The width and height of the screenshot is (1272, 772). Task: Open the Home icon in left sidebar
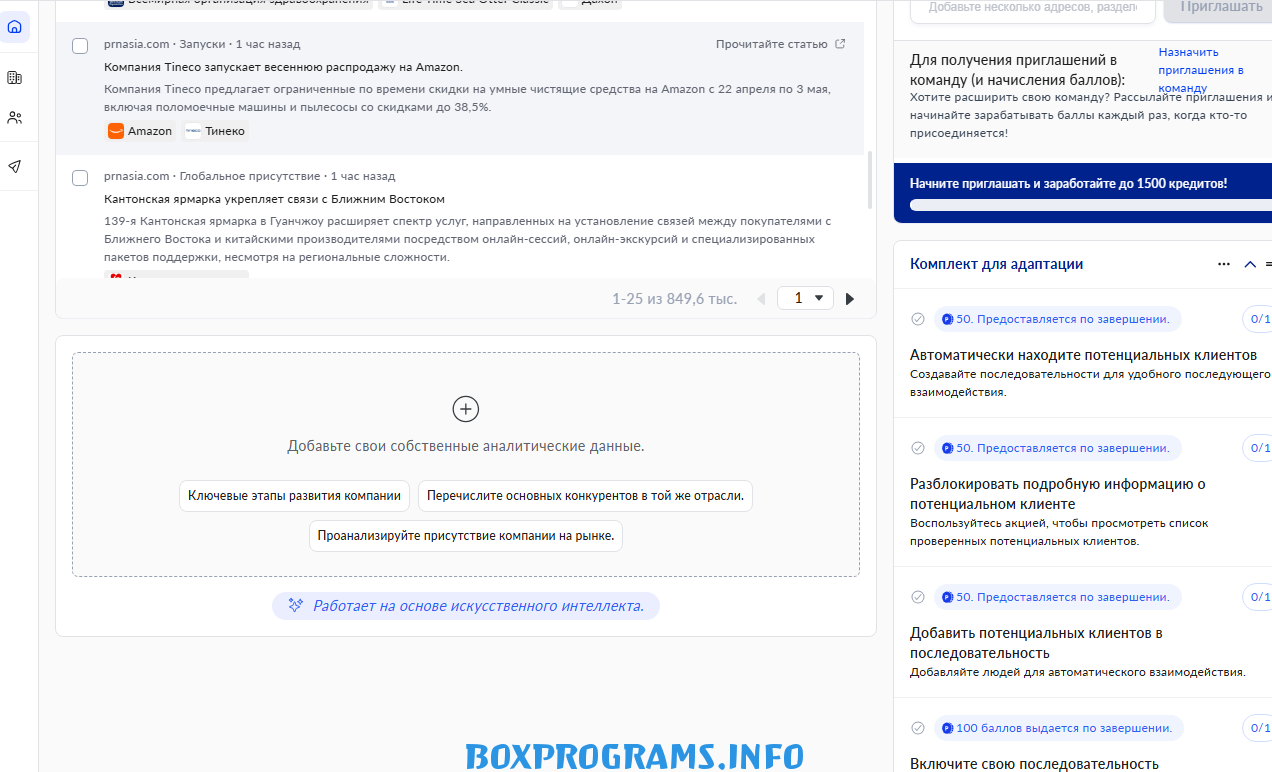point(15,27)
